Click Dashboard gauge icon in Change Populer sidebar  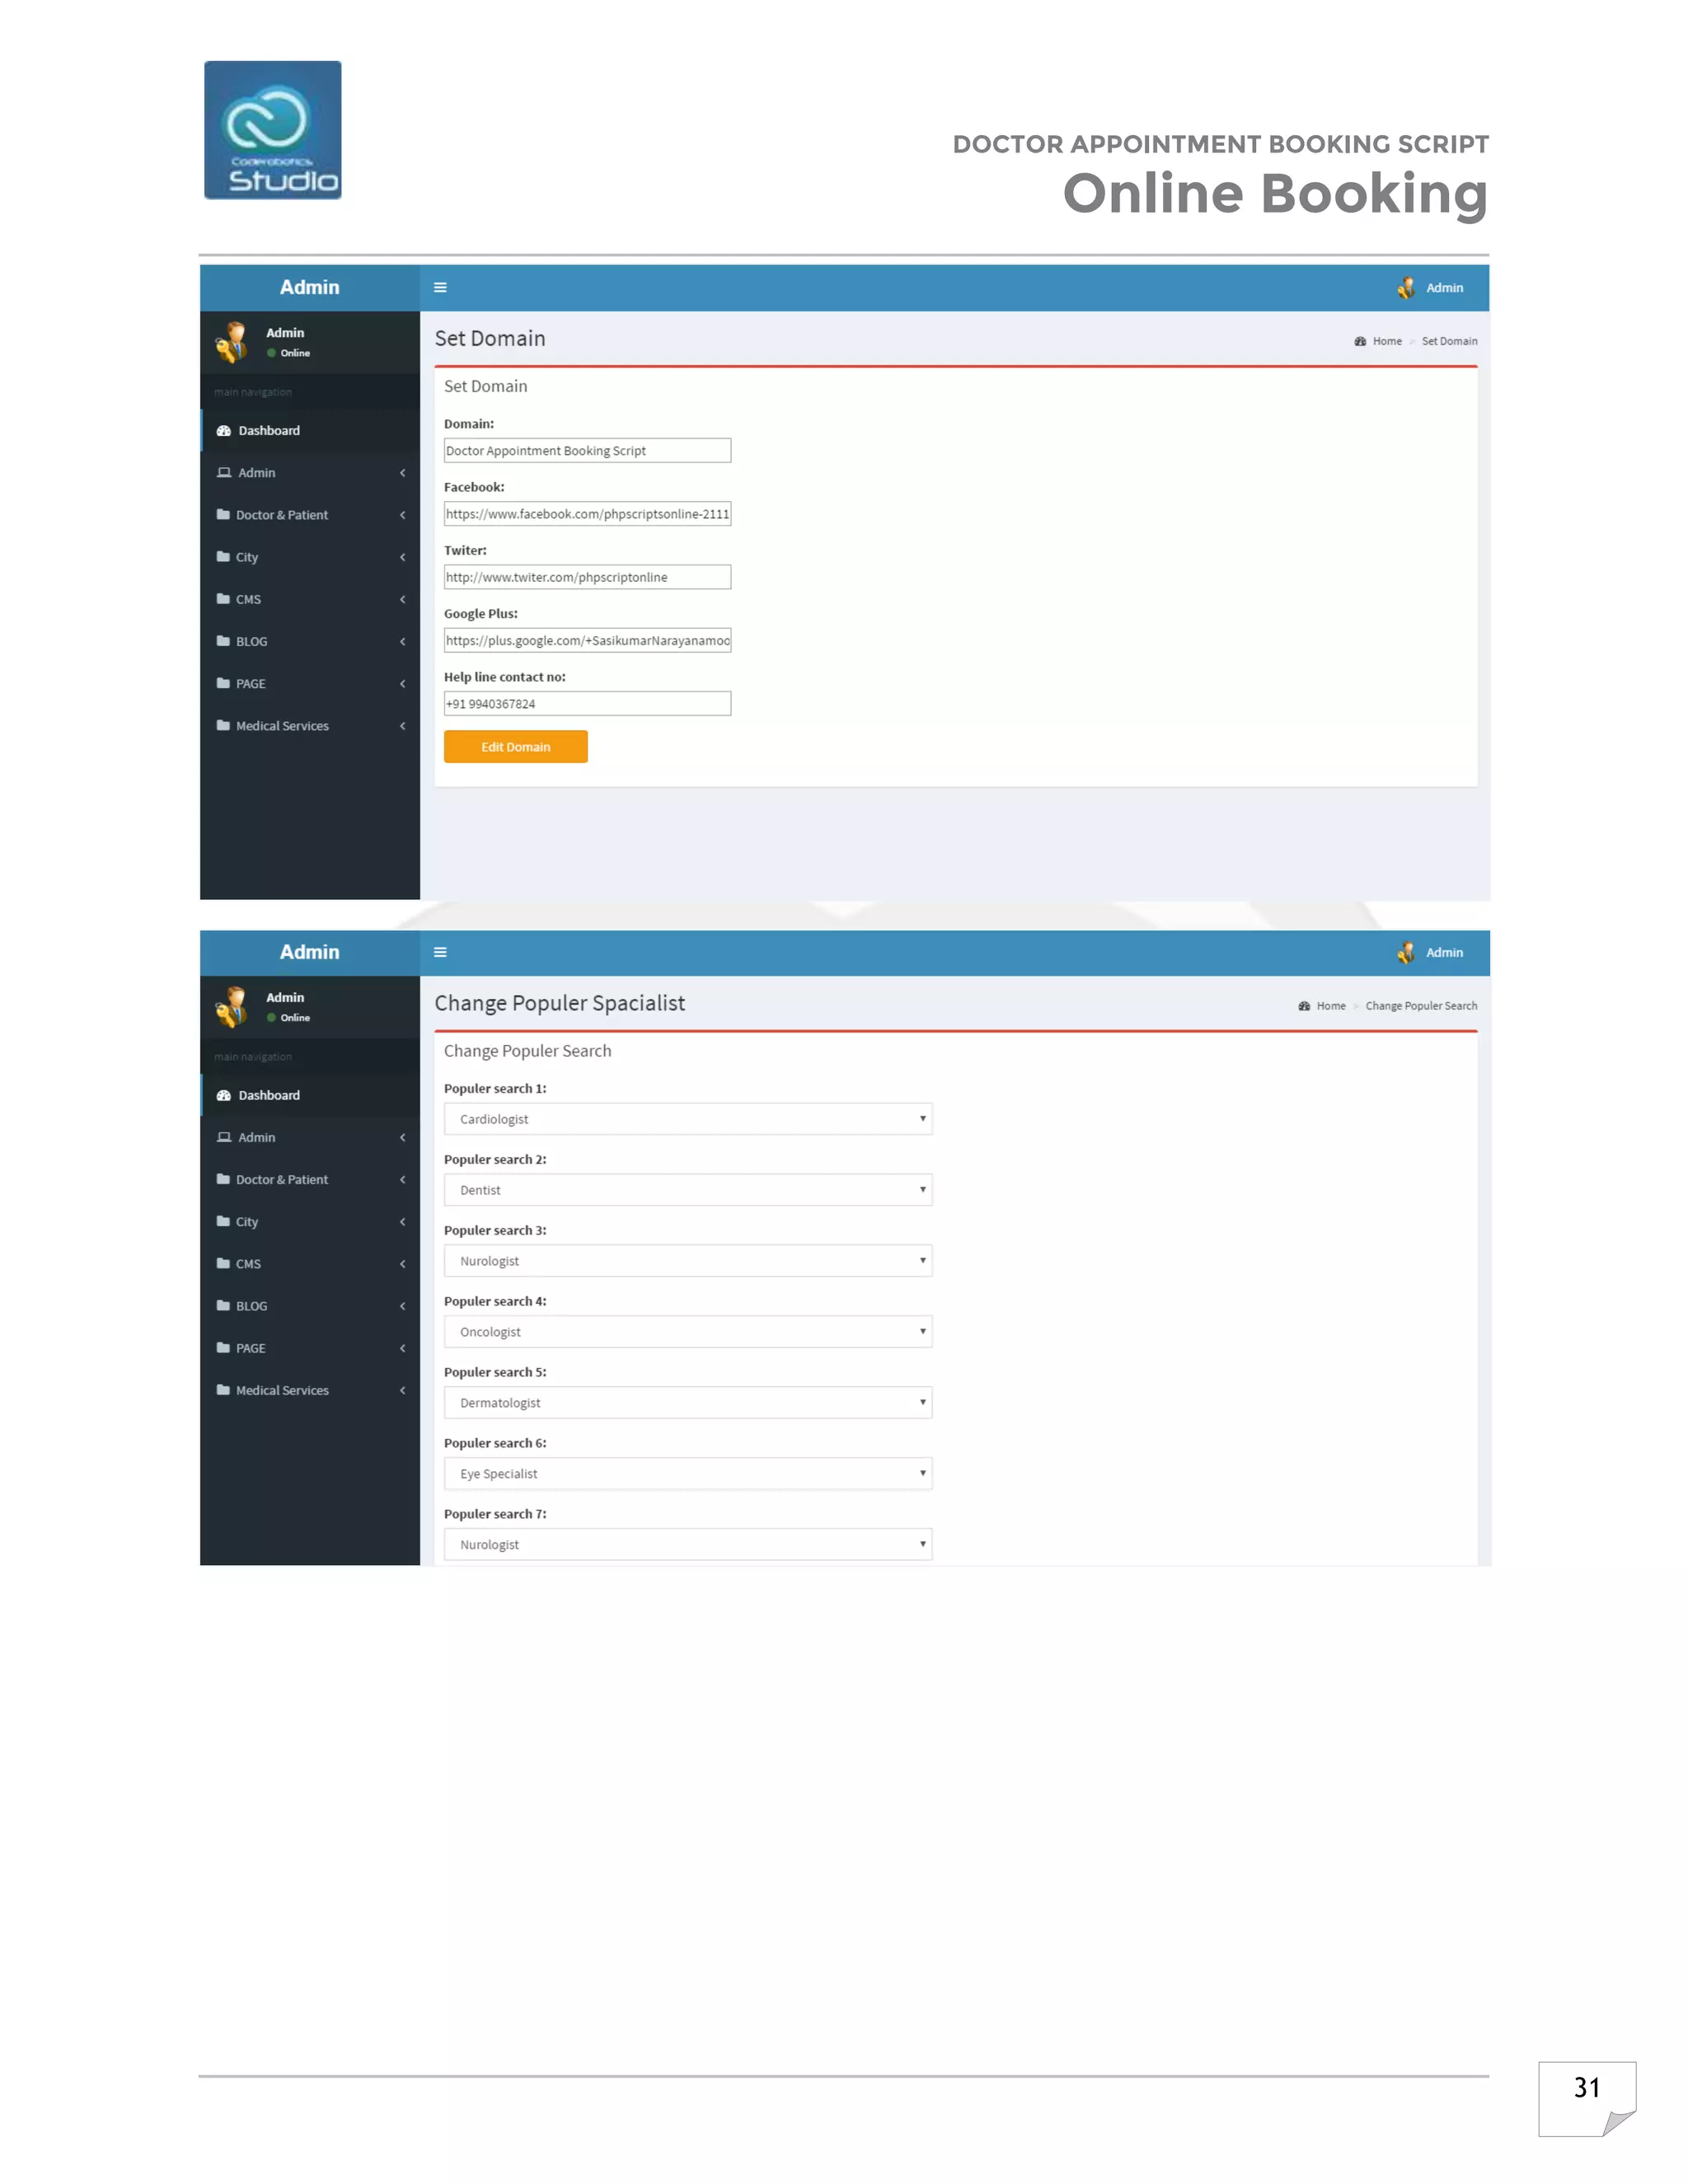click(224, 1096)
